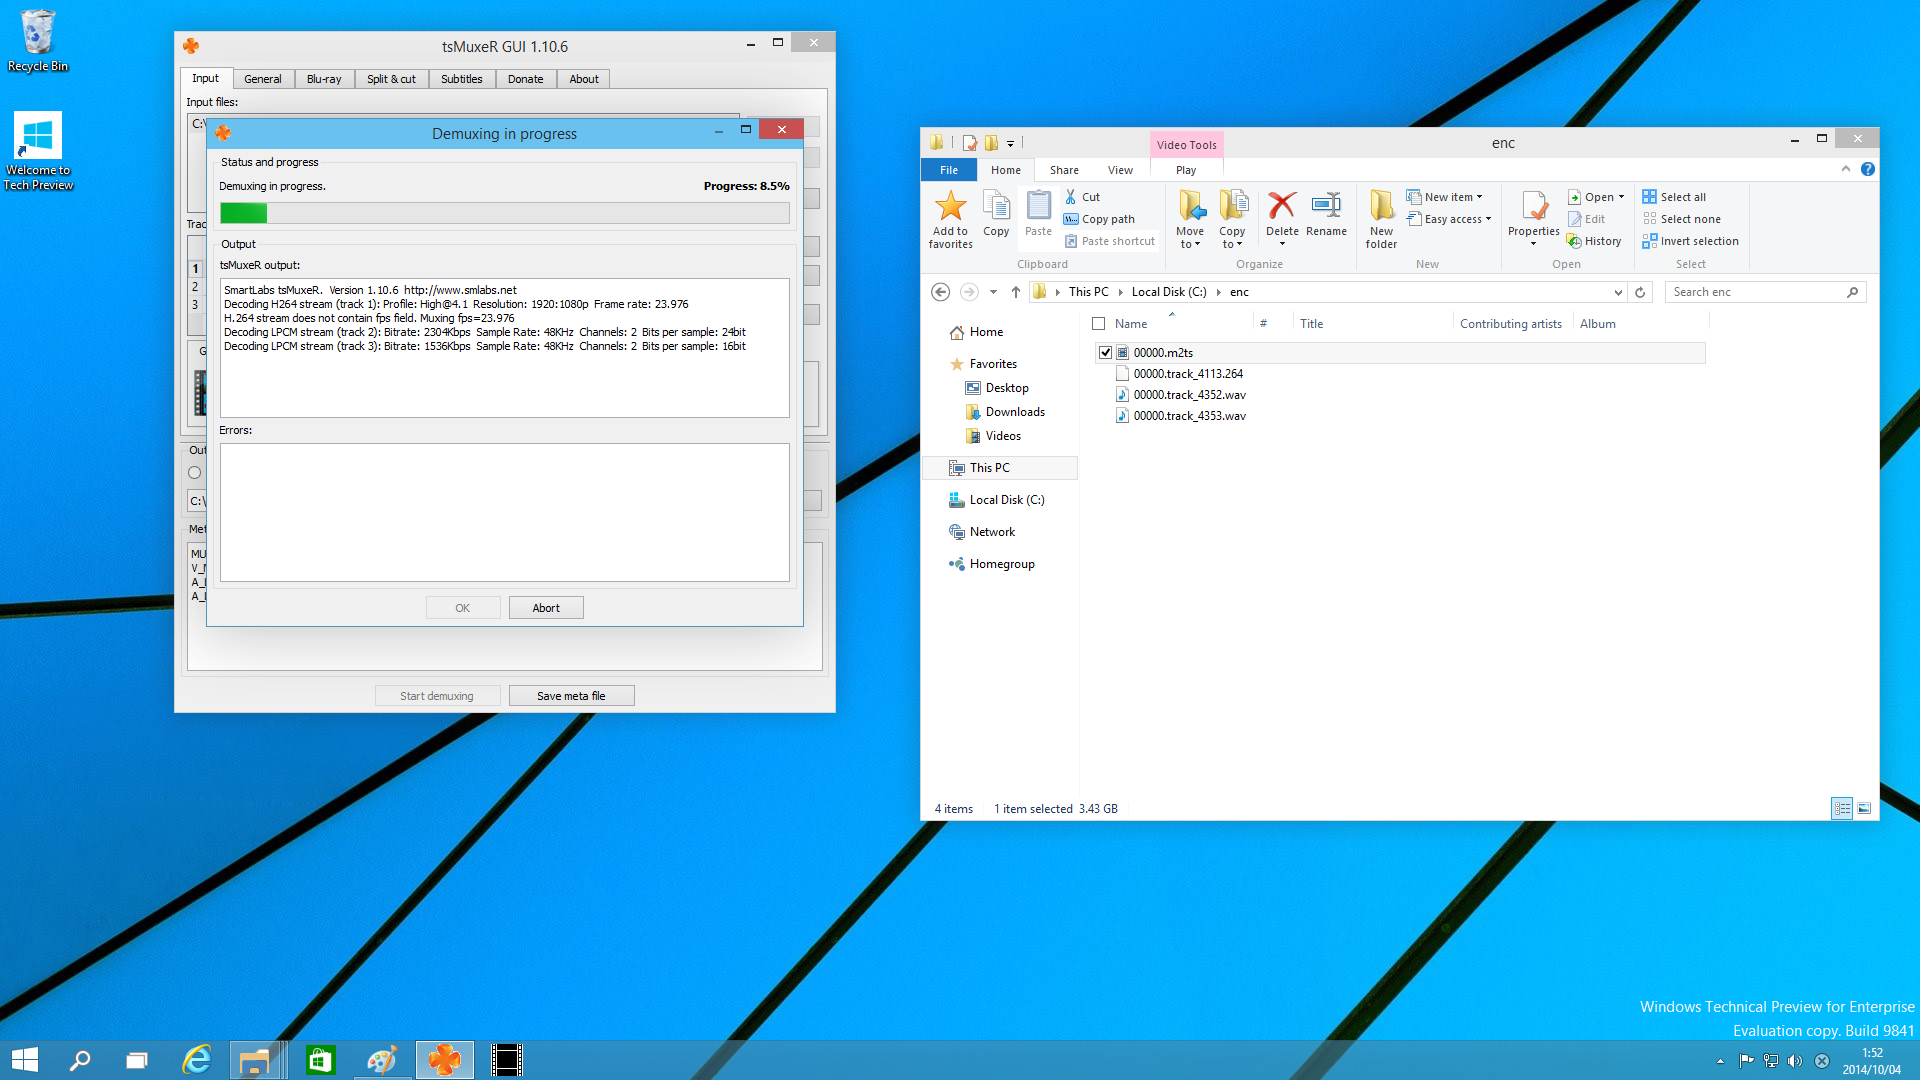Refresh the enc folder view
Image resolution: width=1920 pixels, height=1080 pixels.
pos(1640,292)
